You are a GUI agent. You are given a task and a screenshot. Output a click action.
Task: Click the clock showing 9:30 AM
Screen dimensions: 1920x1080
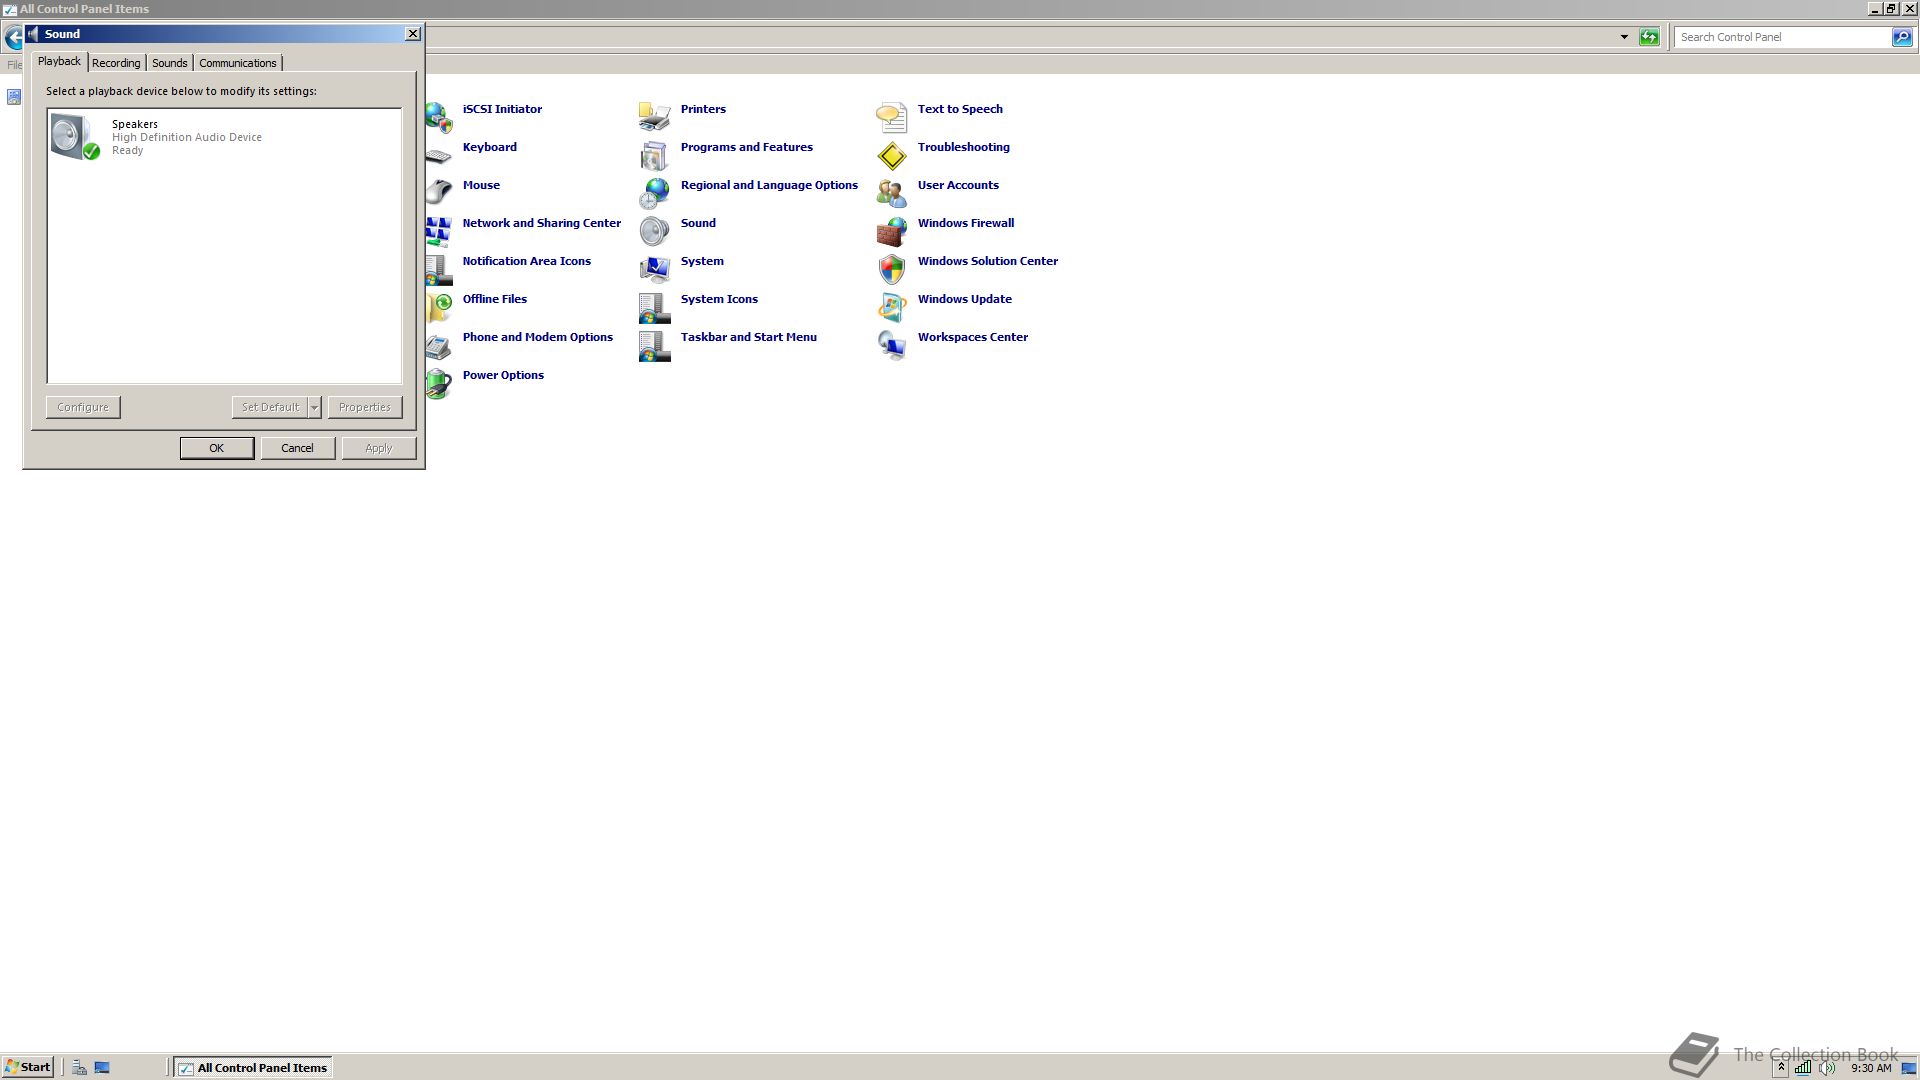pos(1871,1068)
